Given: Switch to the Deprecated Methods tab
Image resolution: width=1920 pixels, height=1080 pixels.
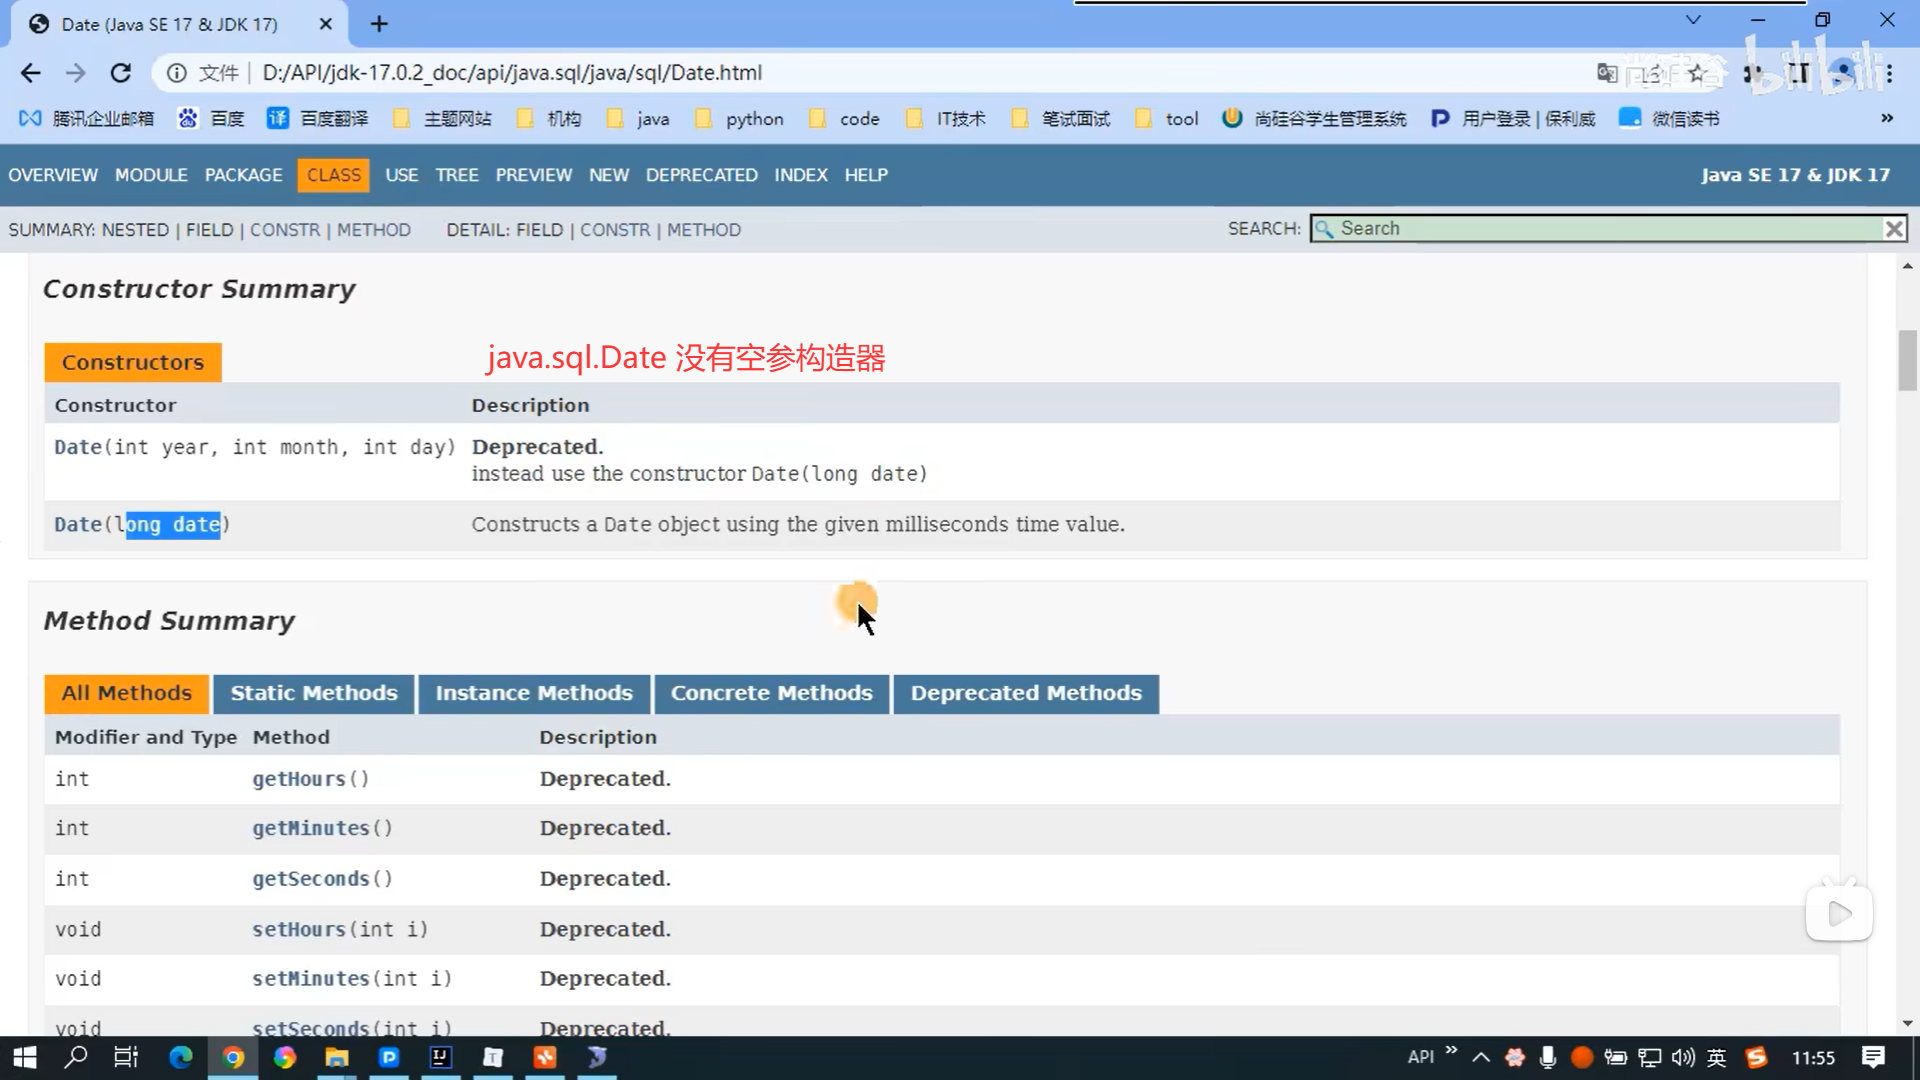Looking at the screenshot, I should tap(1025, 693).
